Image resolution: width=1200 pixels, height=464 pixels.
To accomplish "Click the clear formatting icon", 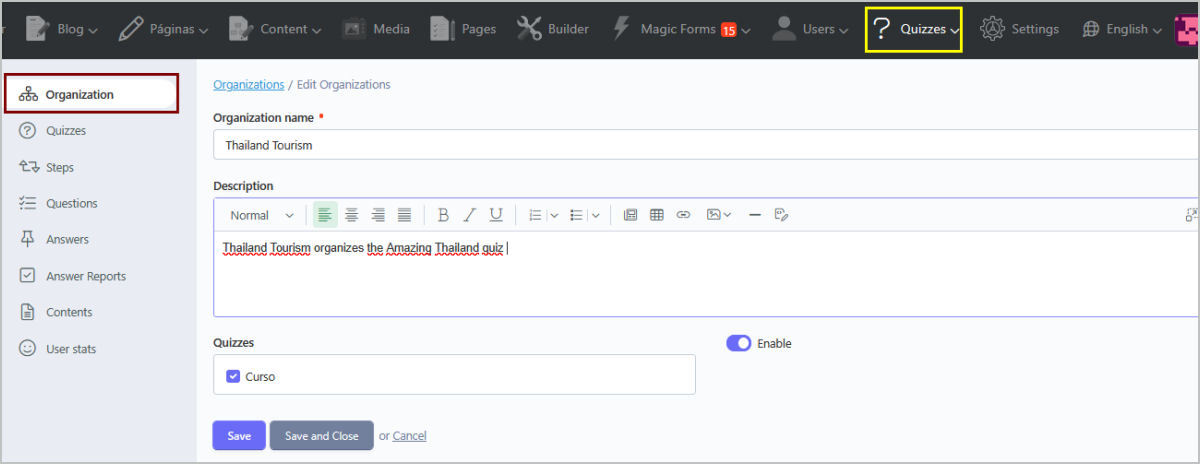I will pos(782,215).
